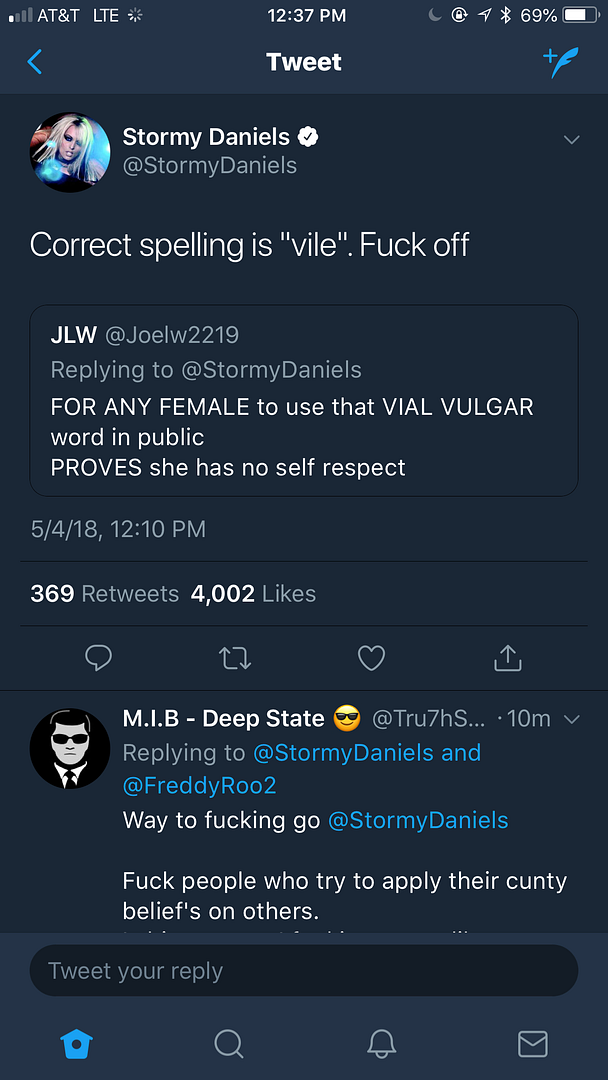Viewport: 608px width, 1080px height.
Task: Expand the Stormy Daniels tweet options chevron
Action: pyautogui.click(x=572, y=140)
